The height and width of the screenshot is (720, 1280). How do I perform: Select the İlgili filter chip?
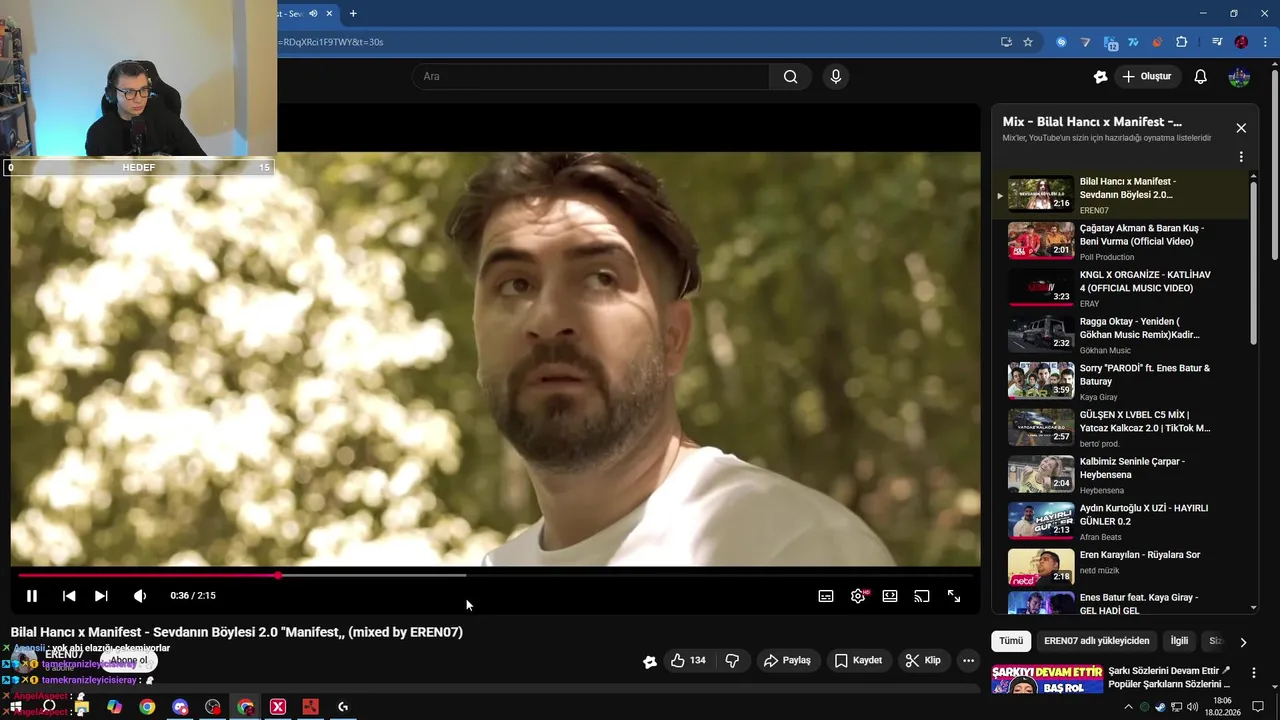(1179, 641)
